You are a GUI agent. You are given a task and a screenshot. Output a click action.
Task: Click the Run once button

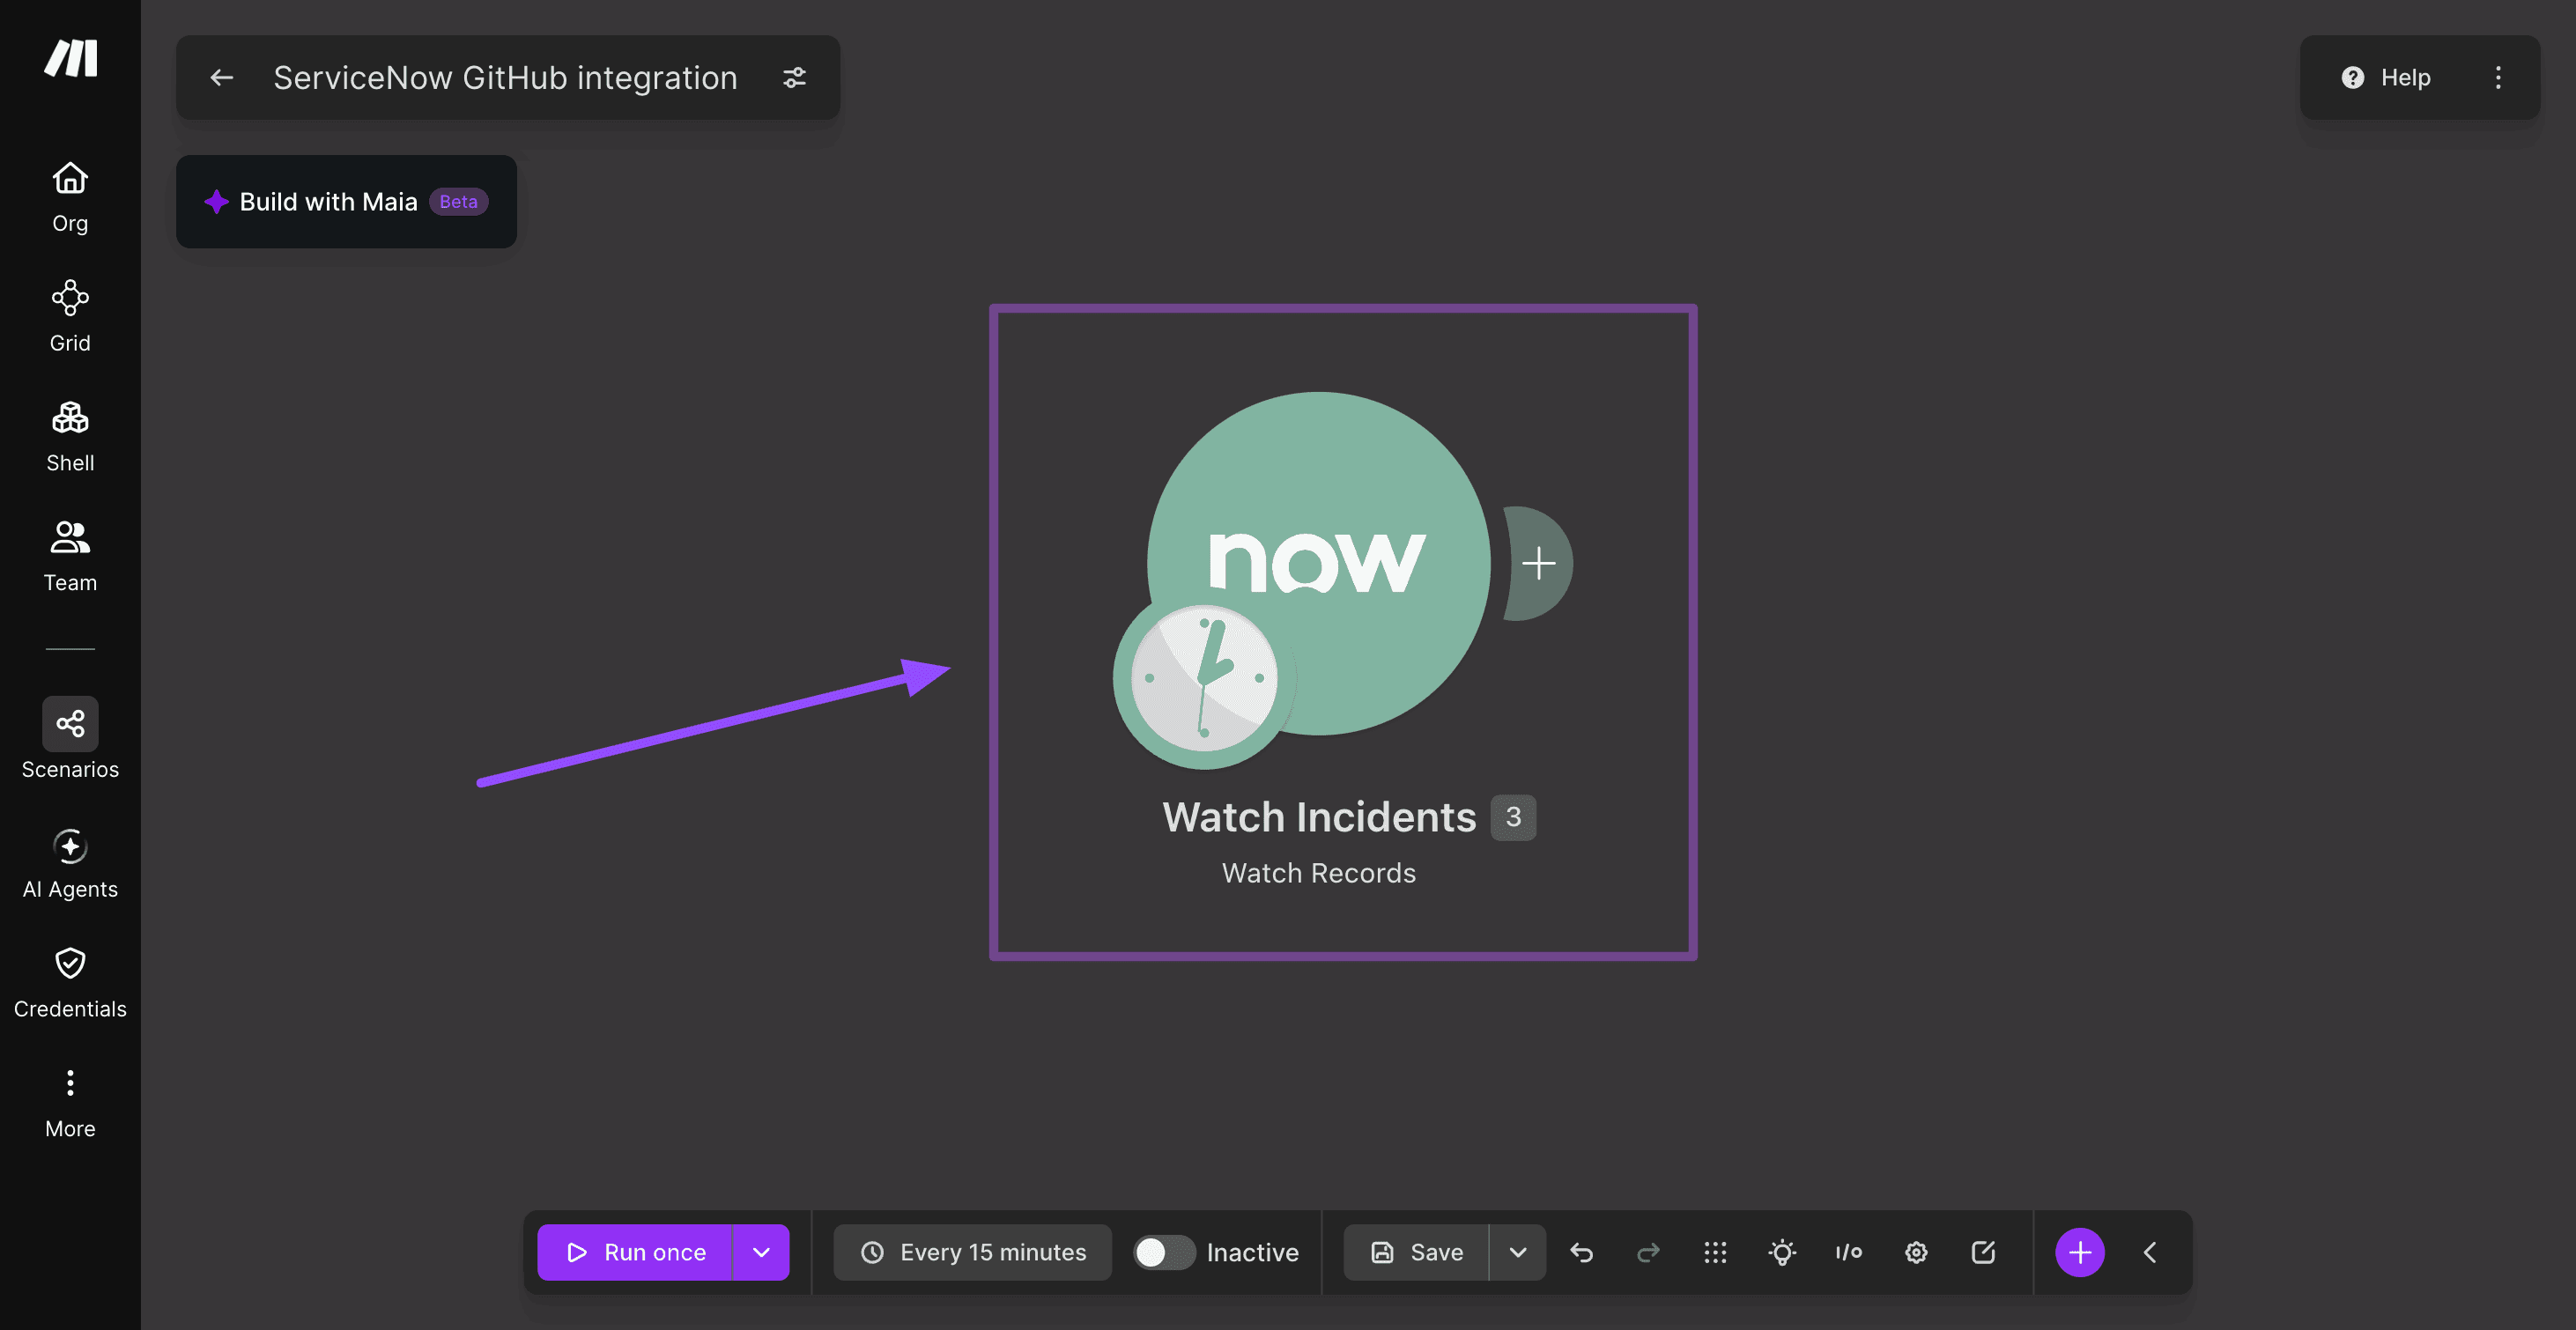635,1252
